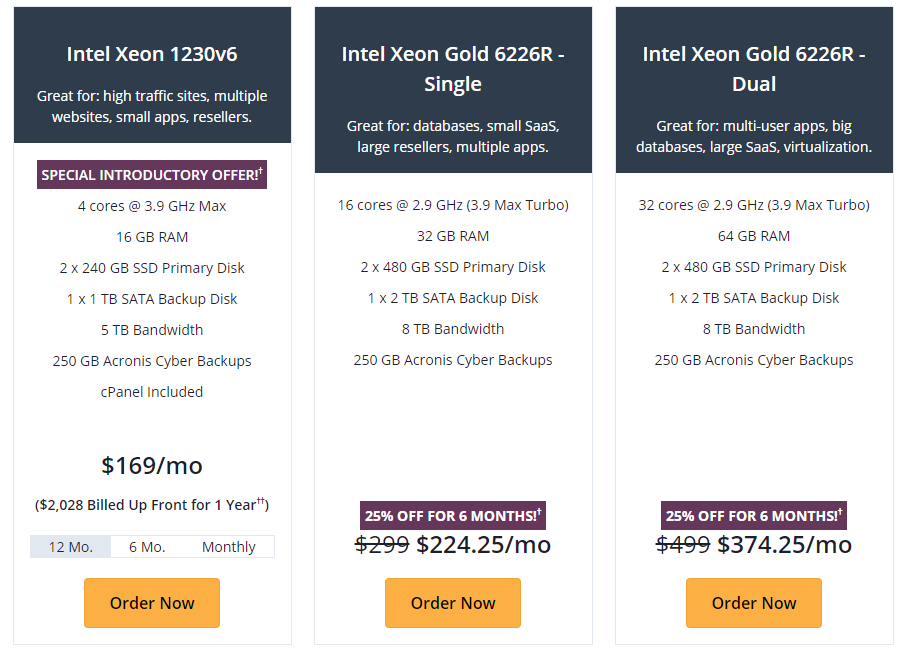This screenshot has height=661, width=909.
Task: Click the $169/mo price
Action: point(152,466)
